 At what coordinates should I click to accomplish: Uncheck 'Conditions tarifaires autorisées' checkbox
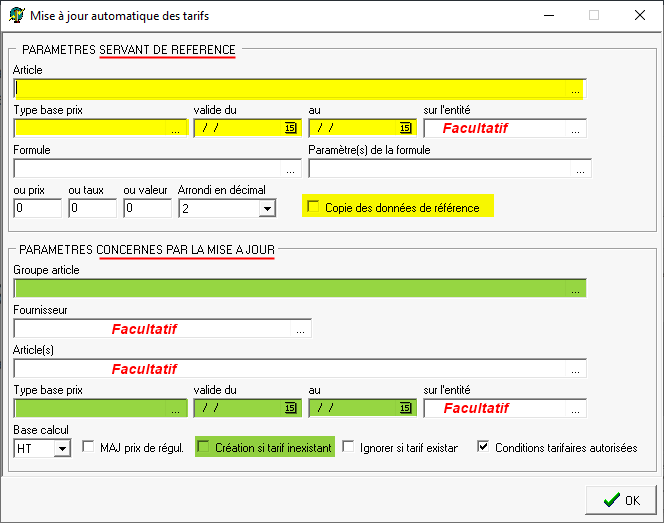(x=484, y=447)
